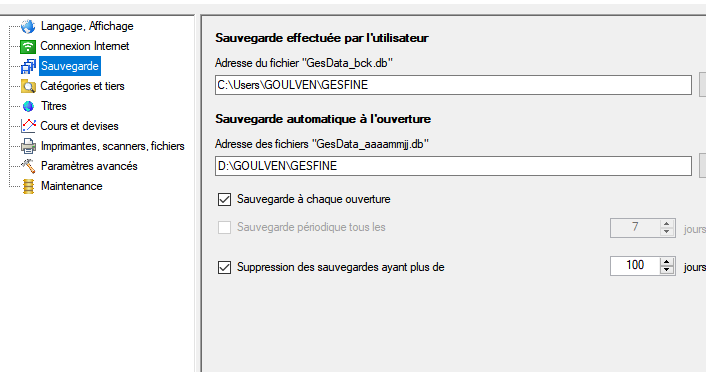This screenshot has height=372, width=706.
Task: Click the Titres globe icon
Action: pyautogui.click(x=28, y=106)
